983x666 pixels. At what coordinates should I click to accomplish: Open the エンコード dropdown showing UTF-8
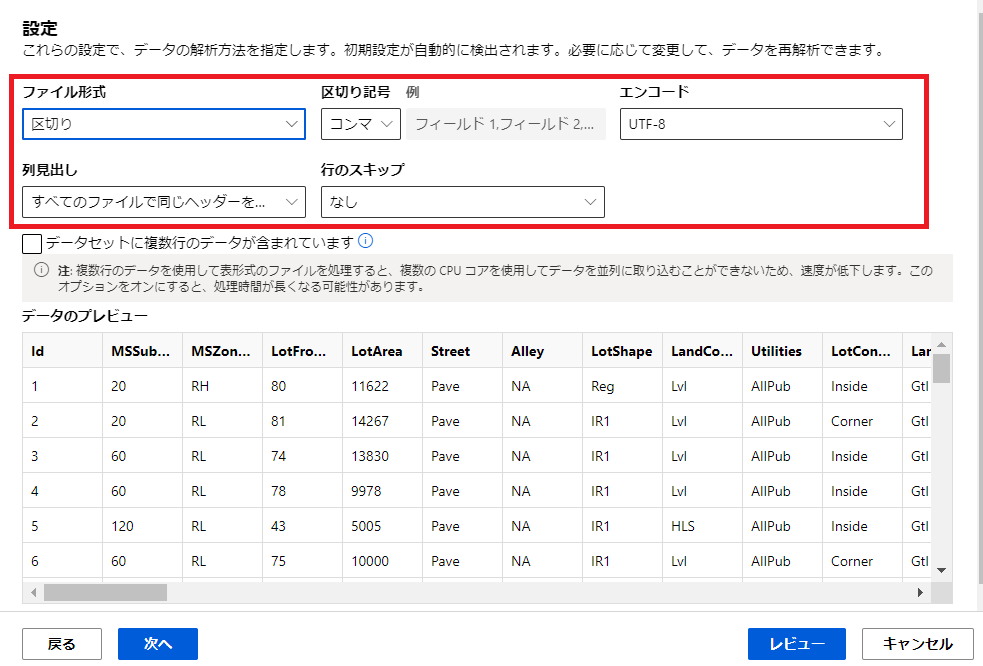pos(761,124)
